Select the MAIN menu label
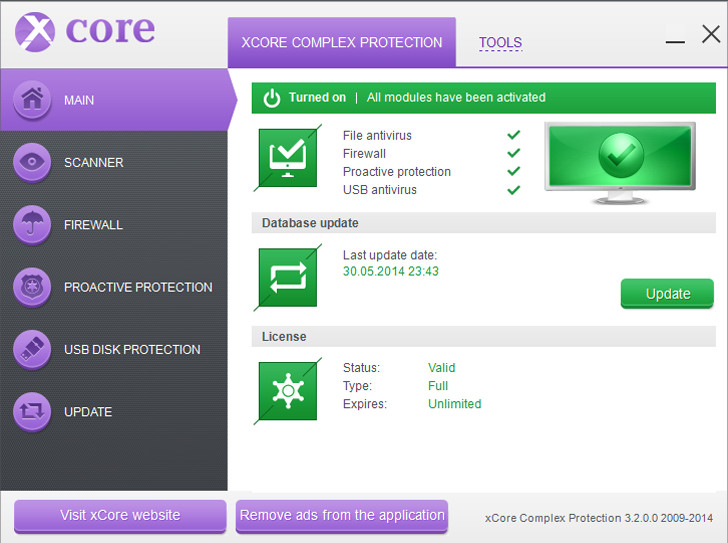The width and height of the screenshot is (728, 543). tap(79, 100)
